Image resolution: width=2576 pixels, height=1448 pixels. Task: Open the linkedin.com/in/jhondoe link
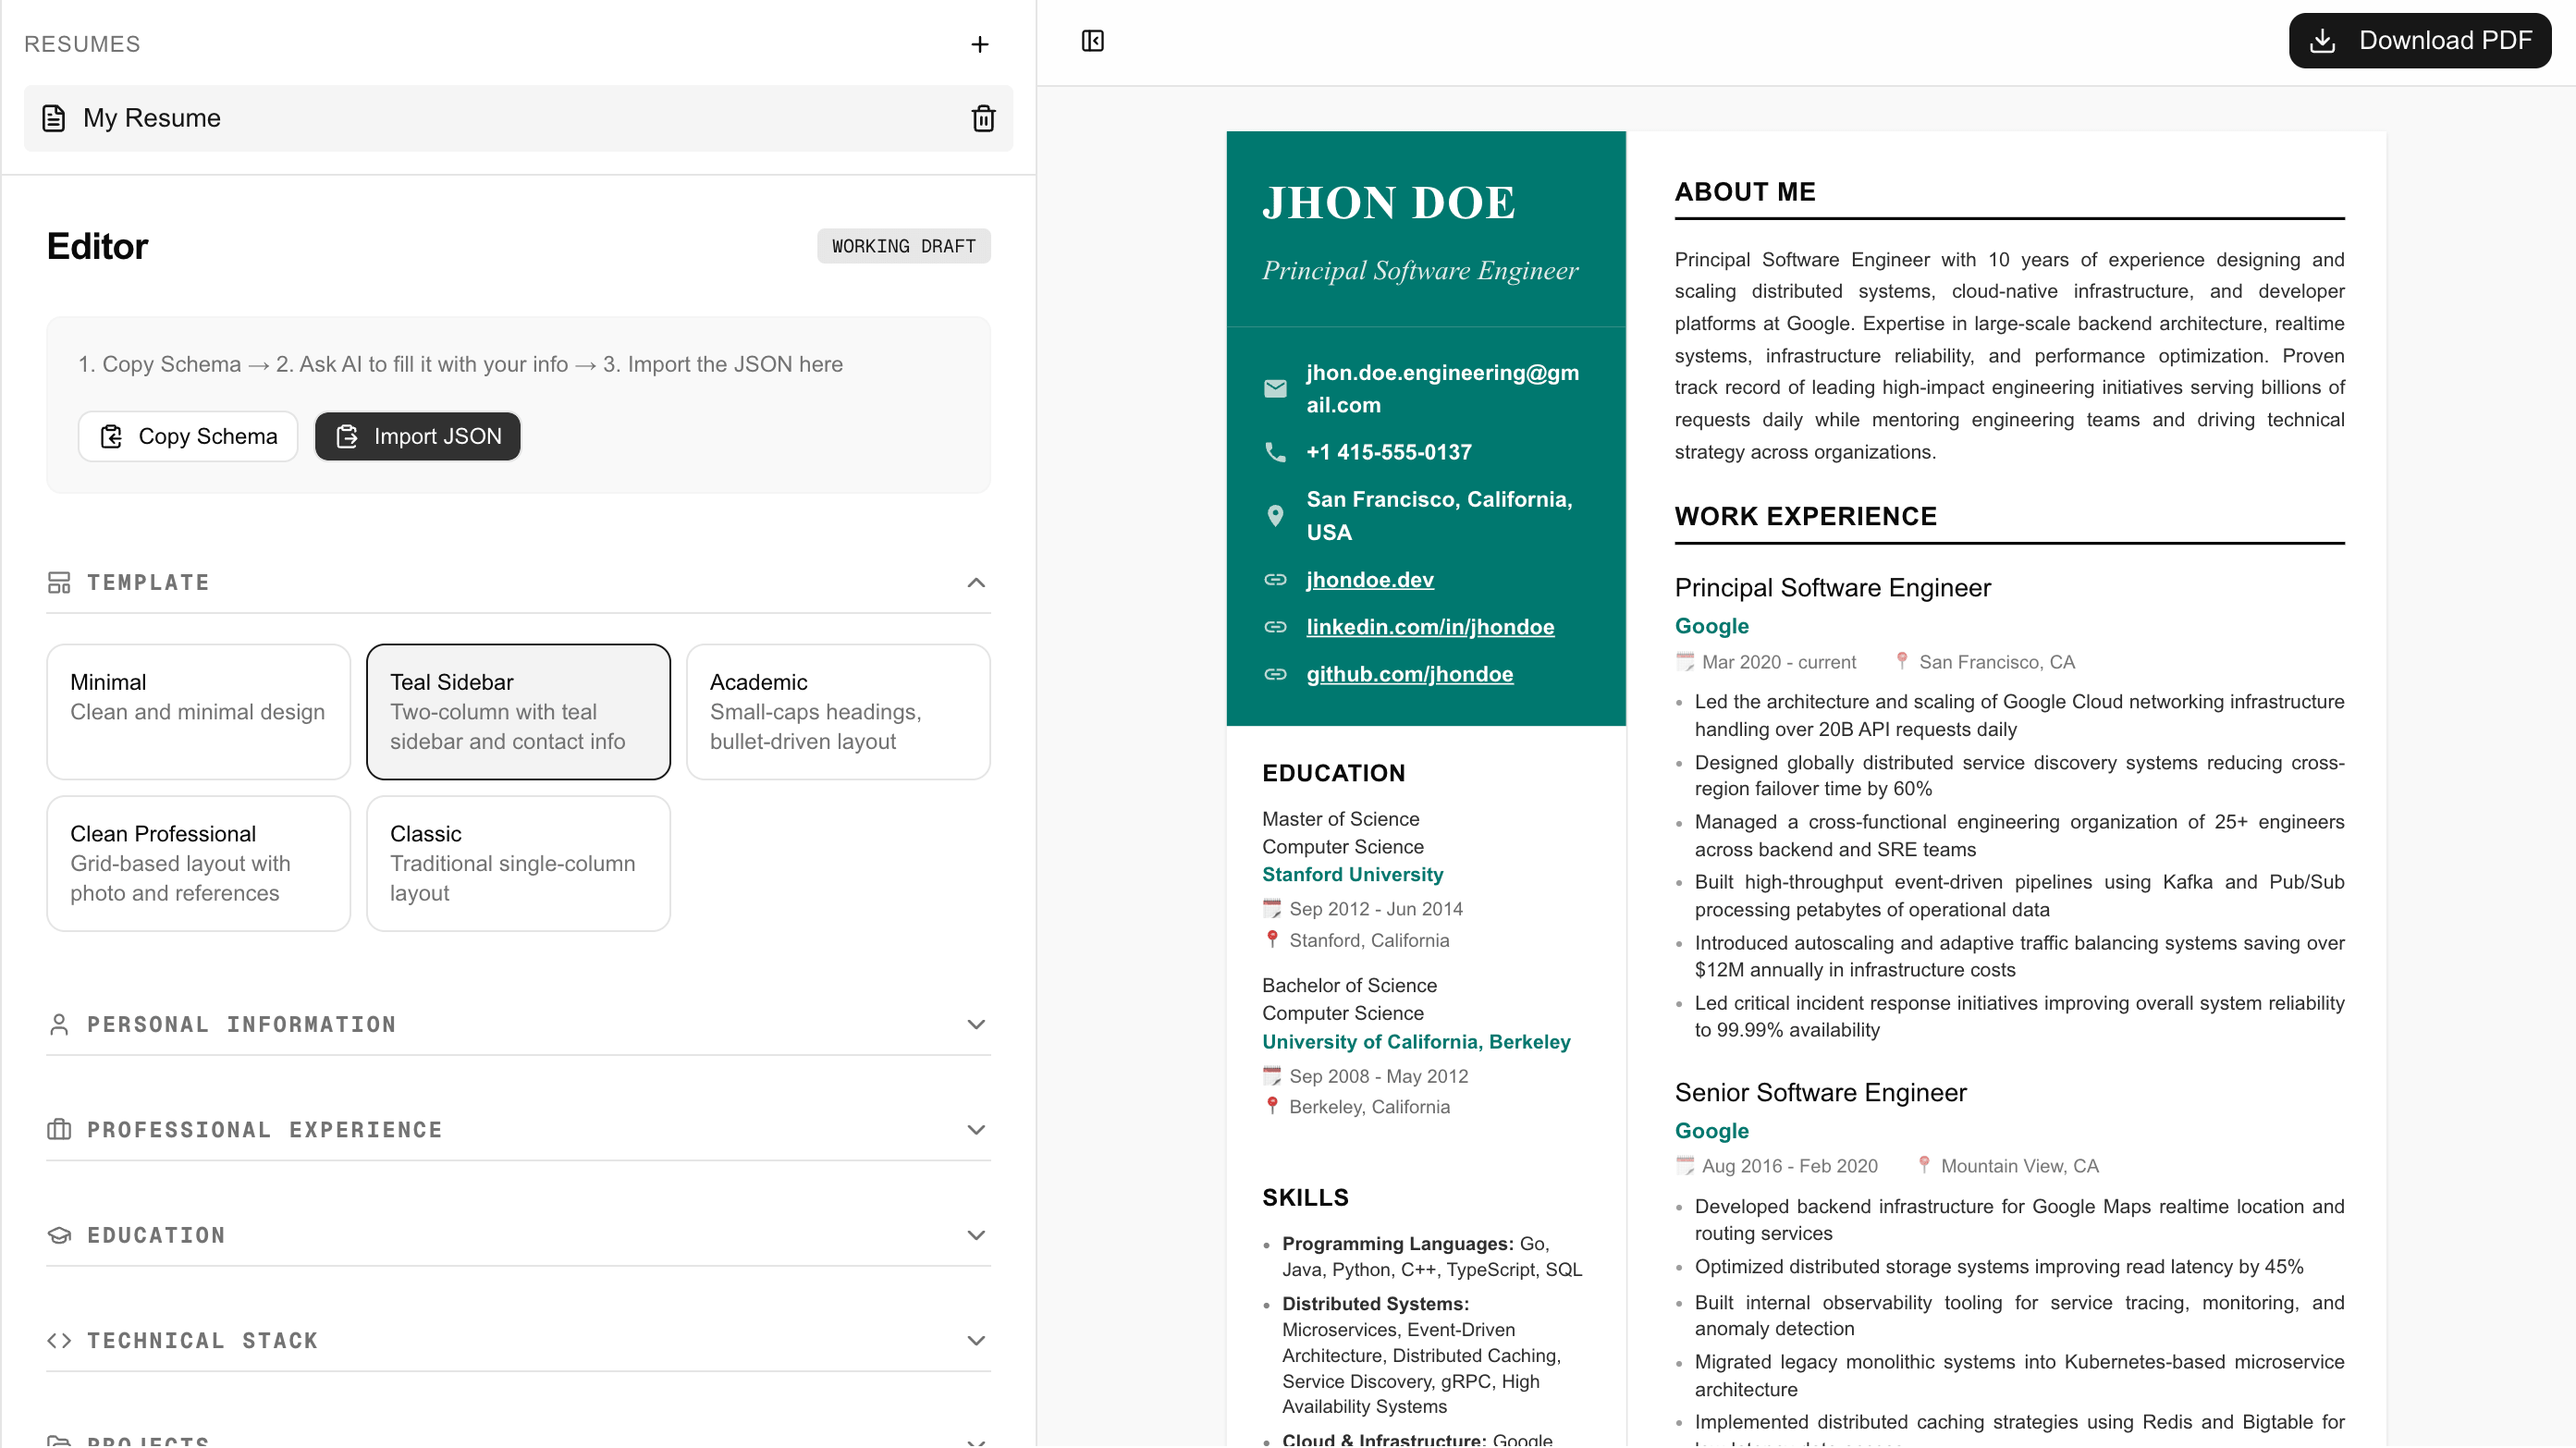(x=1430, y=627)
